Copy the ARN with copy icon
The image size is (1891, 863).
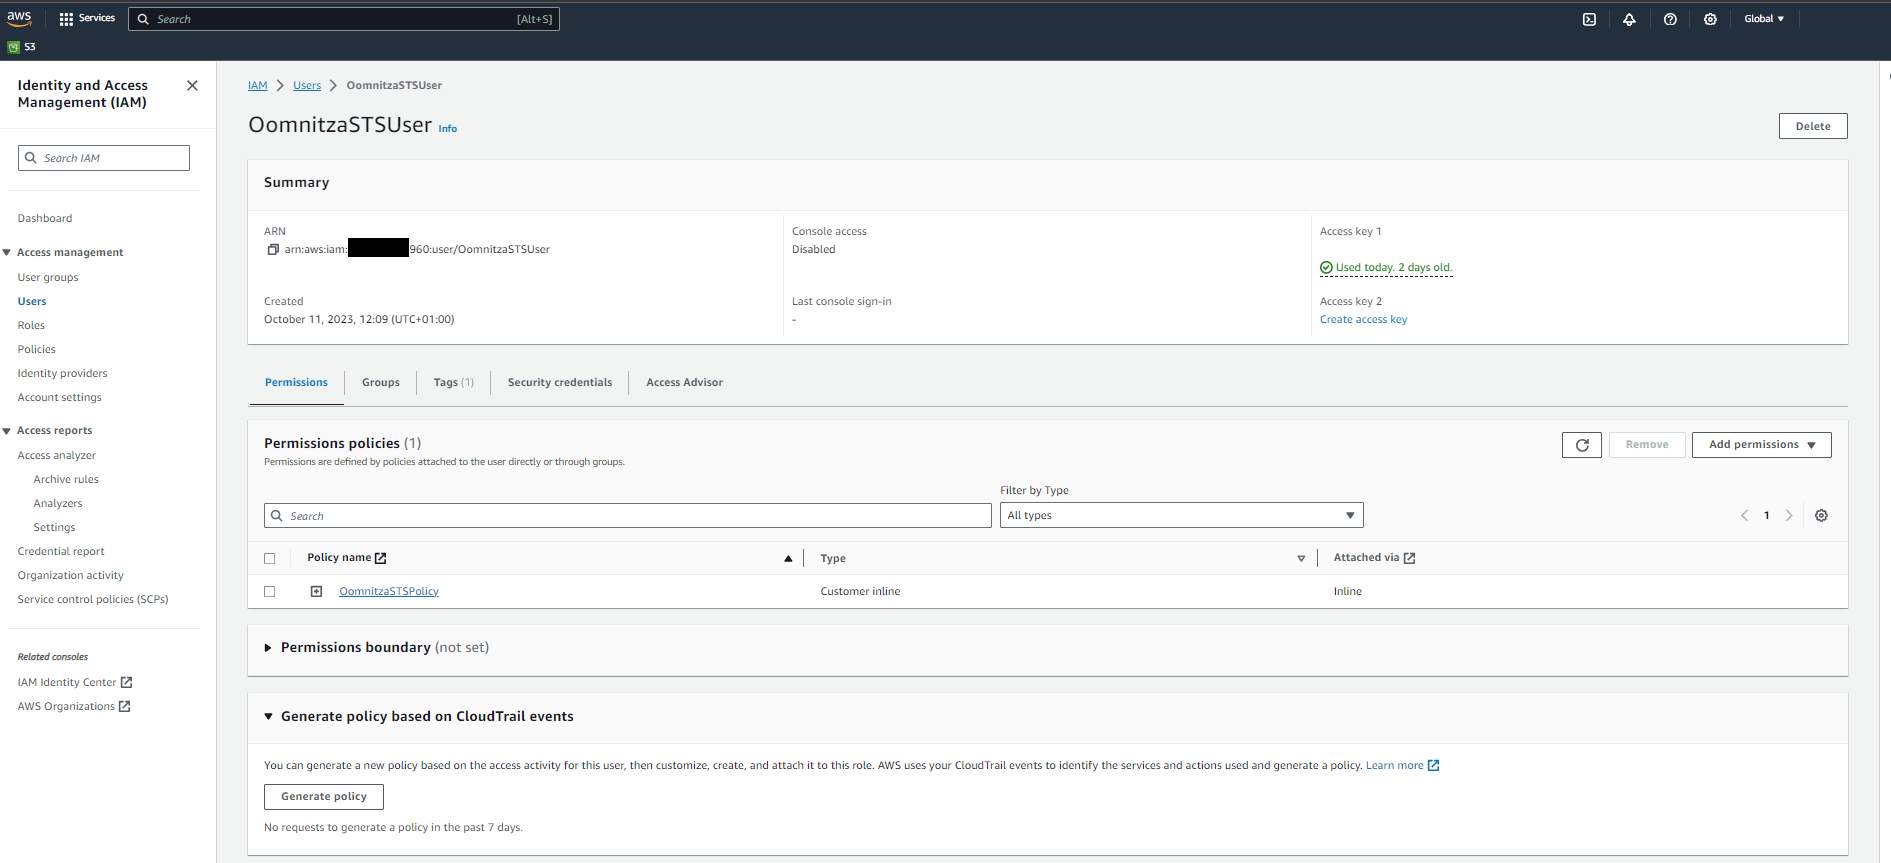click(x=273, y=250)
